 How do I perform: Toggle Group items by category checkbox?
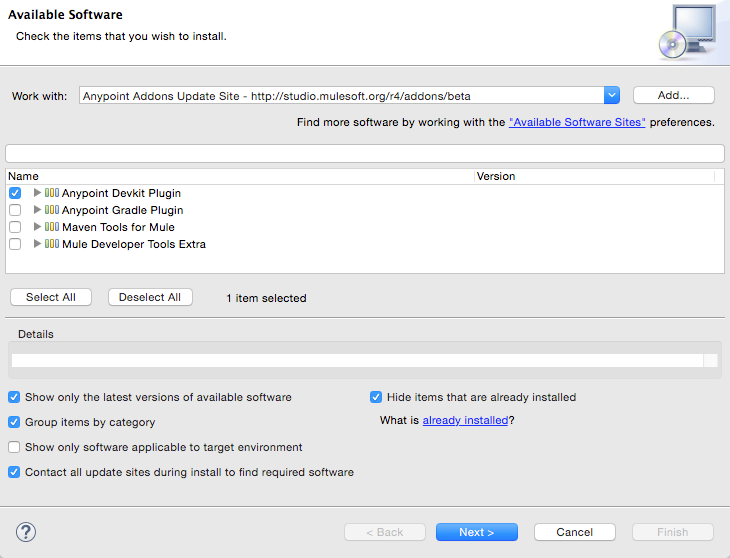(14, 422)
